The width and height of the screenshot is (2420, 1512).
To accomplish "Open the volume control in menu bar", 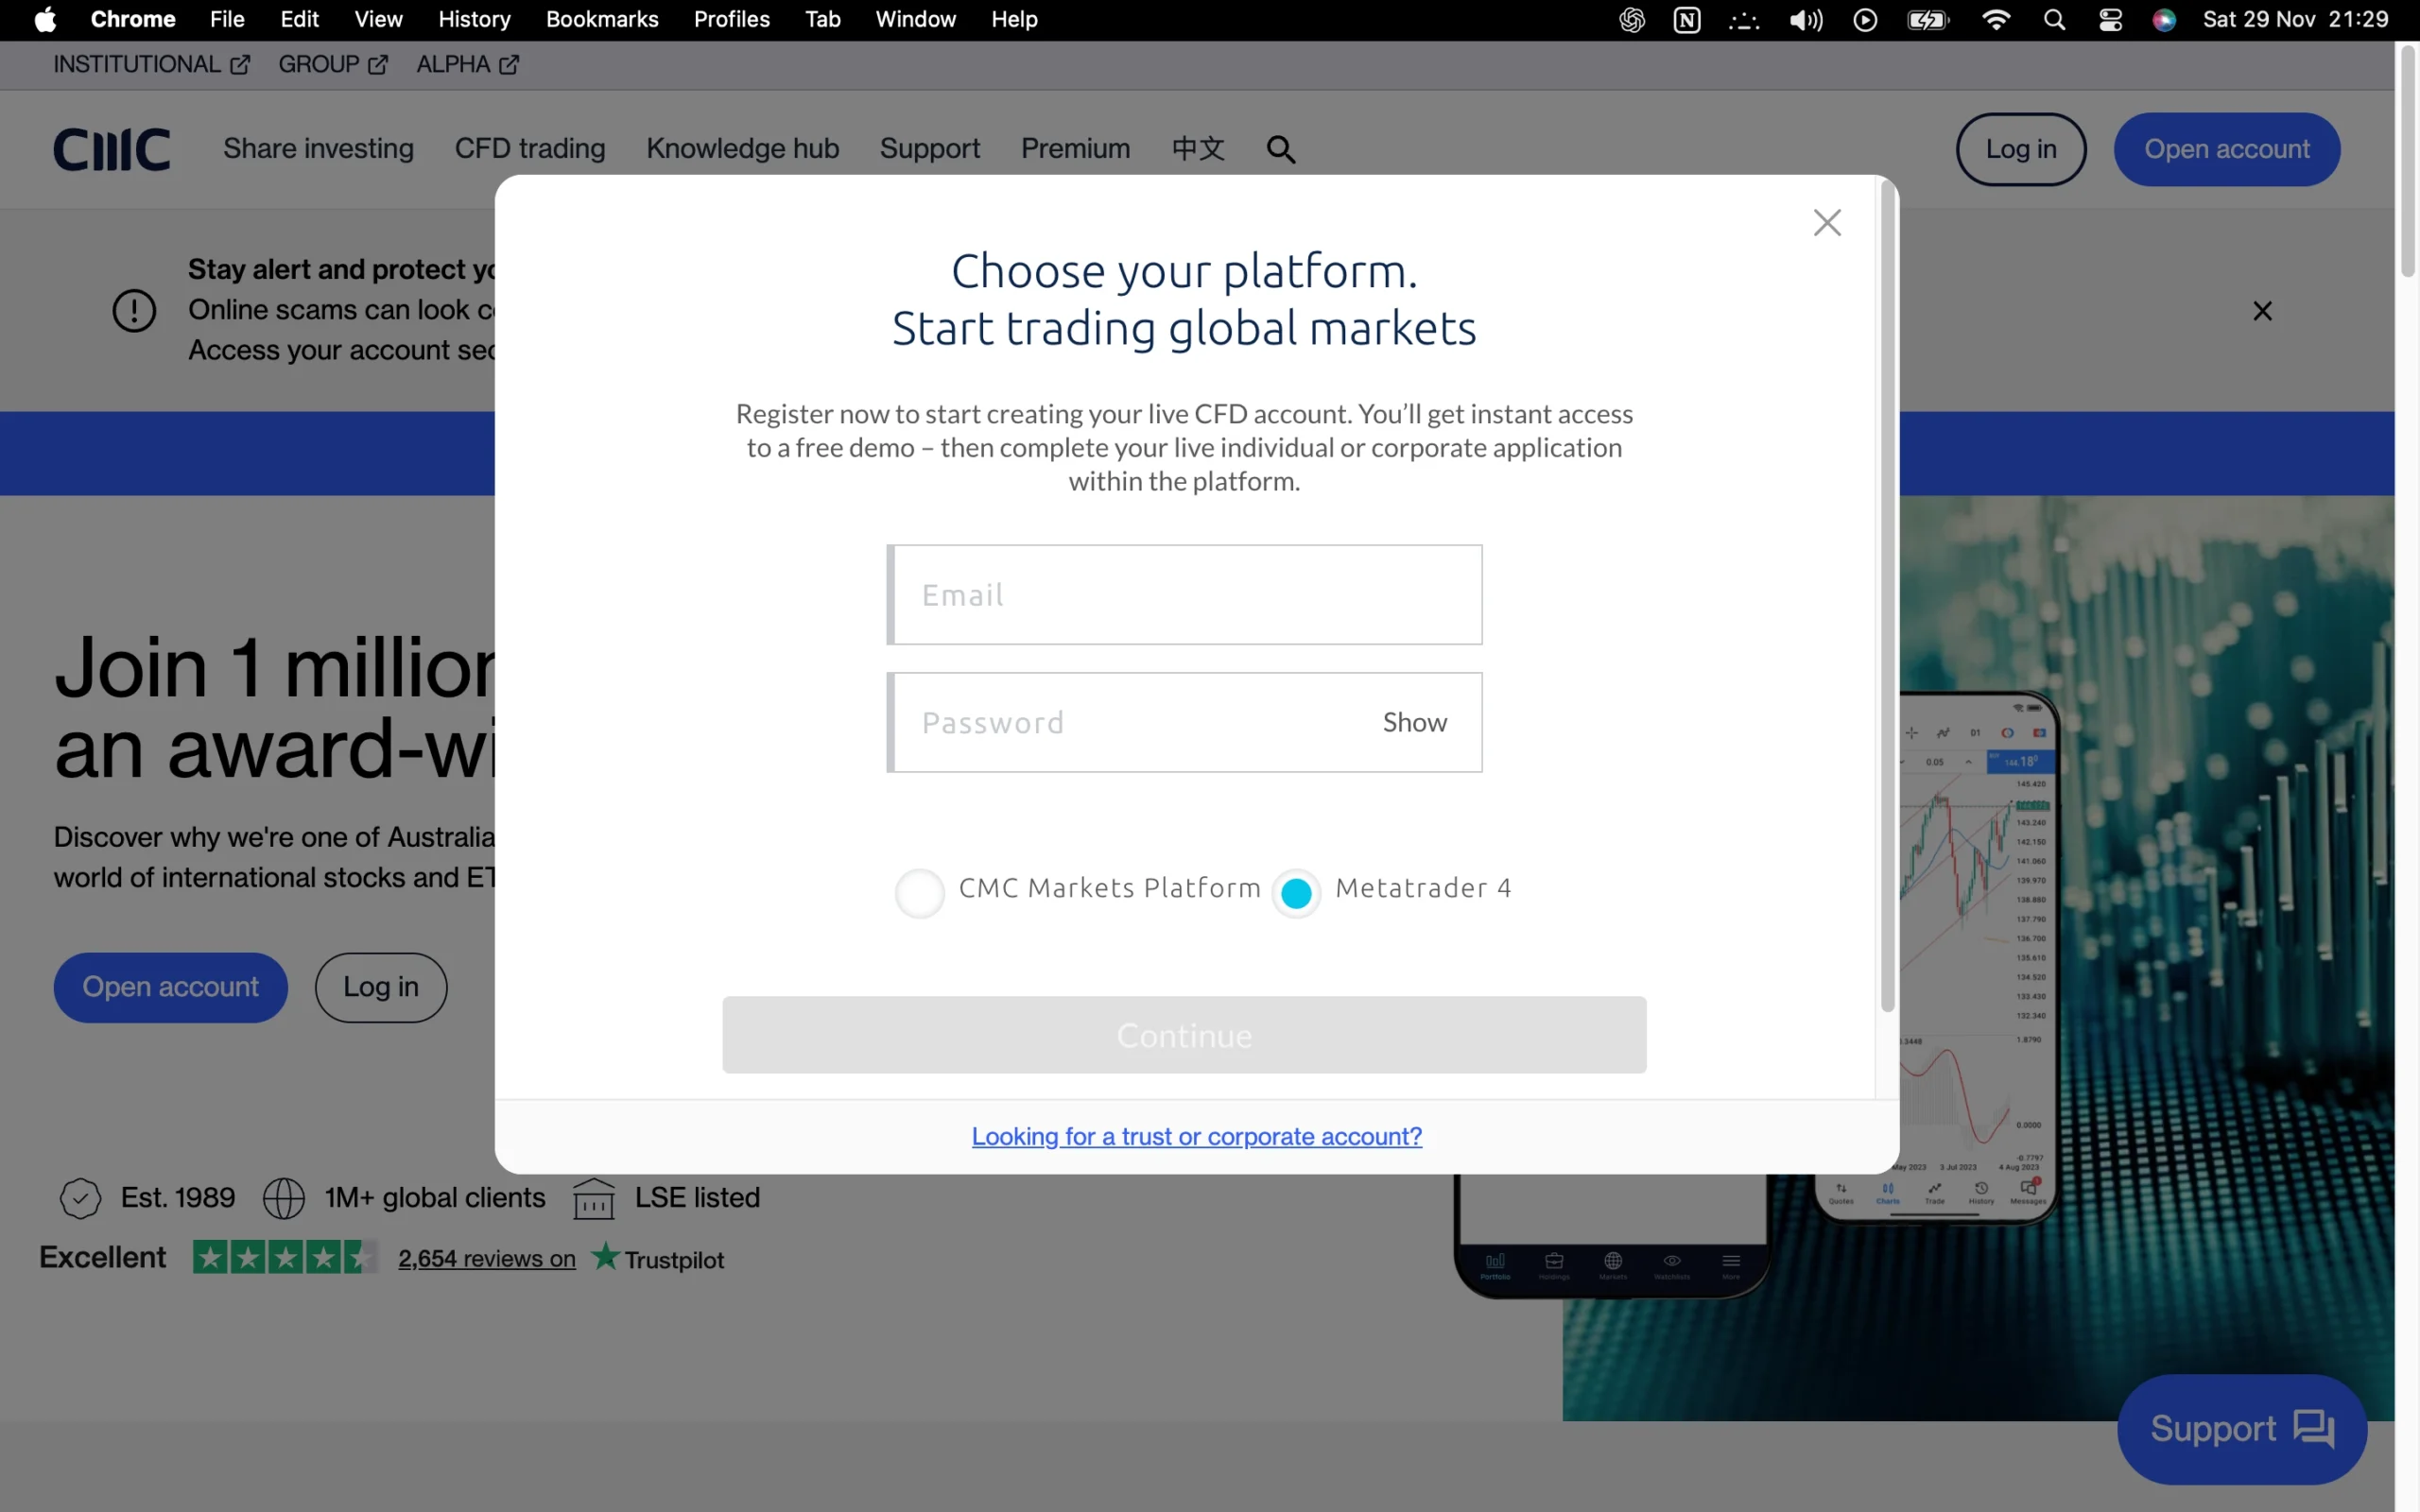I will click(1805, 20).
